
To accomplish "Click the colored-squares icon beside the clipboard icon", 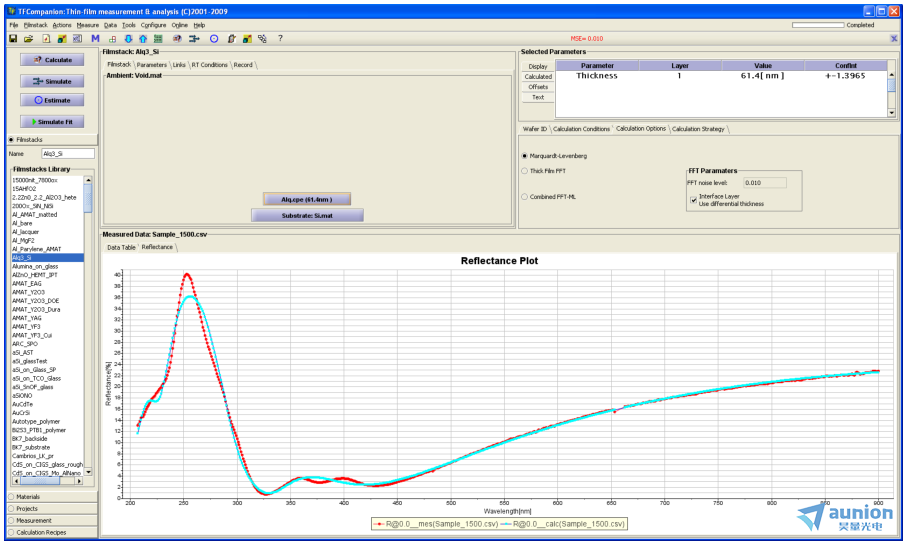I will pyautogui.click(x=247, y=39).
